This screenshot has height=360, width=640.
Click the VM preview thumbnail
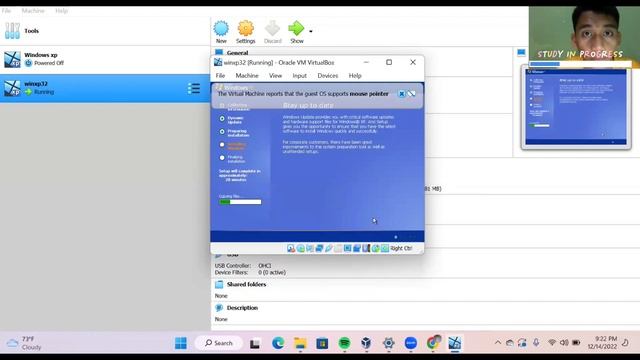[x=576, y=107]
